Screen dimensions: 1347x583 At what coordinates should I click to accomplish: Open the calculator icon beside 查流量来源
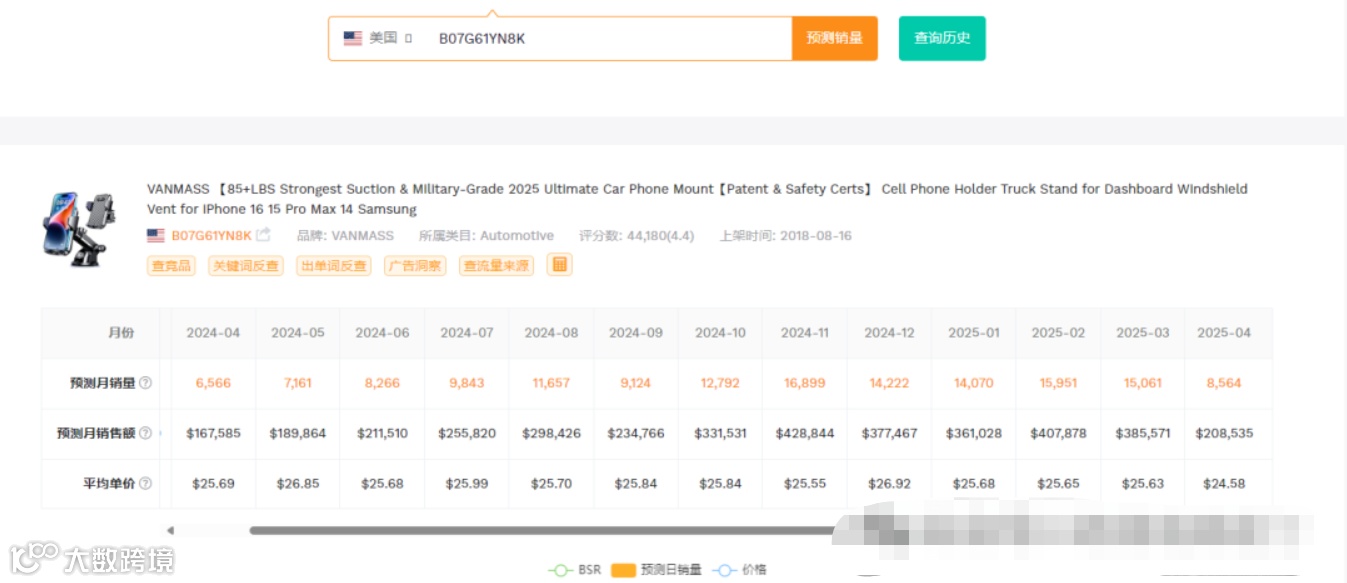560,265
